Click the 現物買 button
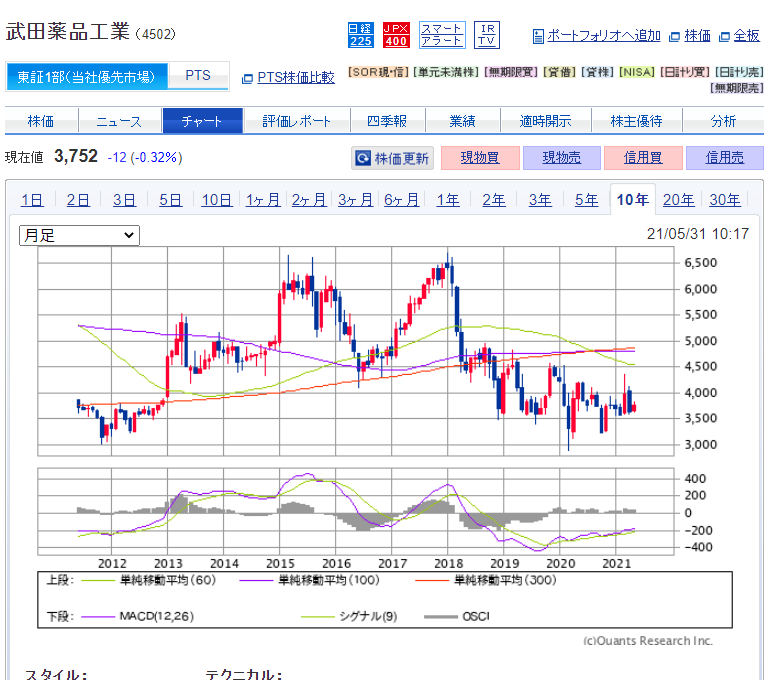The image size is (772, 680). [480, 158]
